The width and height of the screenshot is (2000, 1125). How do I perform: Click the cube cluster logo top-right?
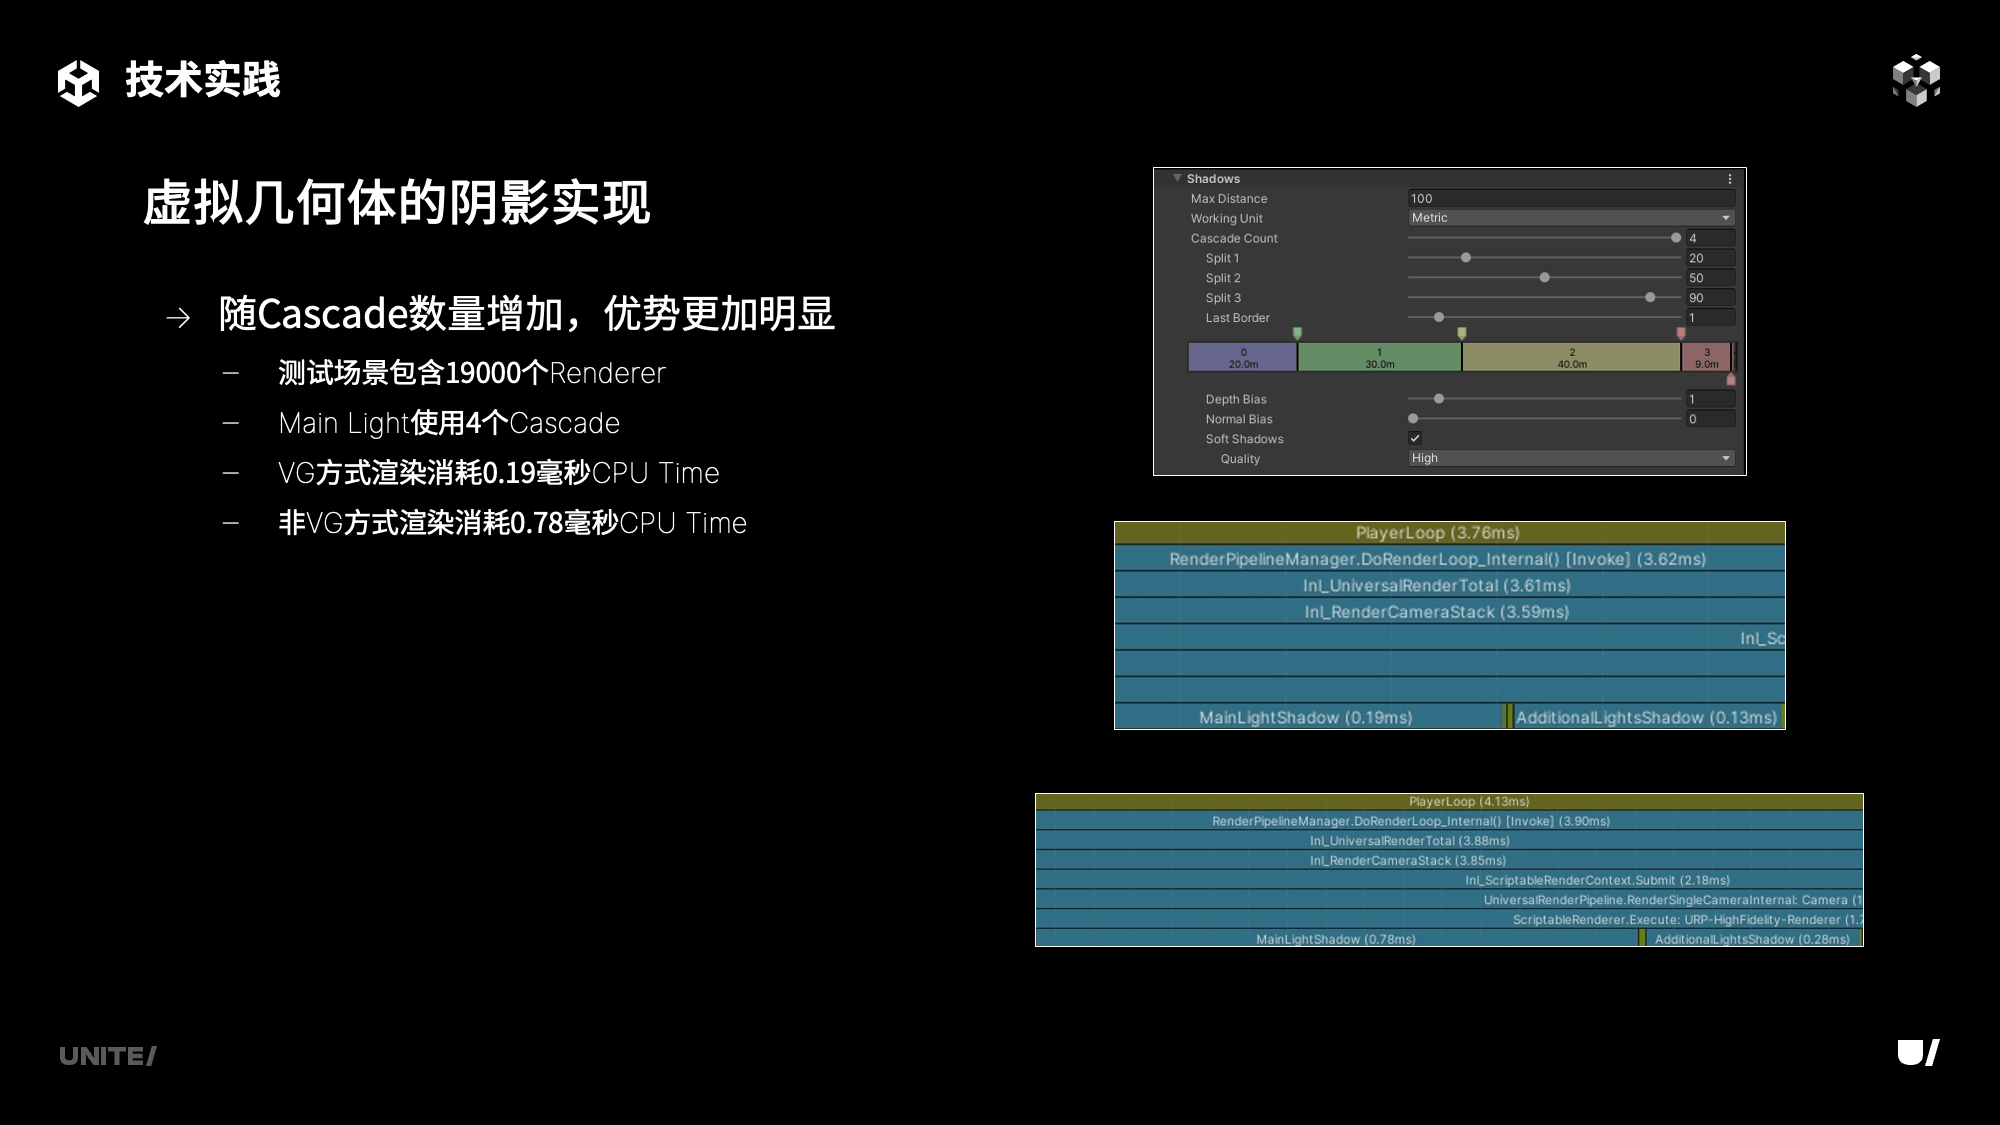click(1916, 80)
